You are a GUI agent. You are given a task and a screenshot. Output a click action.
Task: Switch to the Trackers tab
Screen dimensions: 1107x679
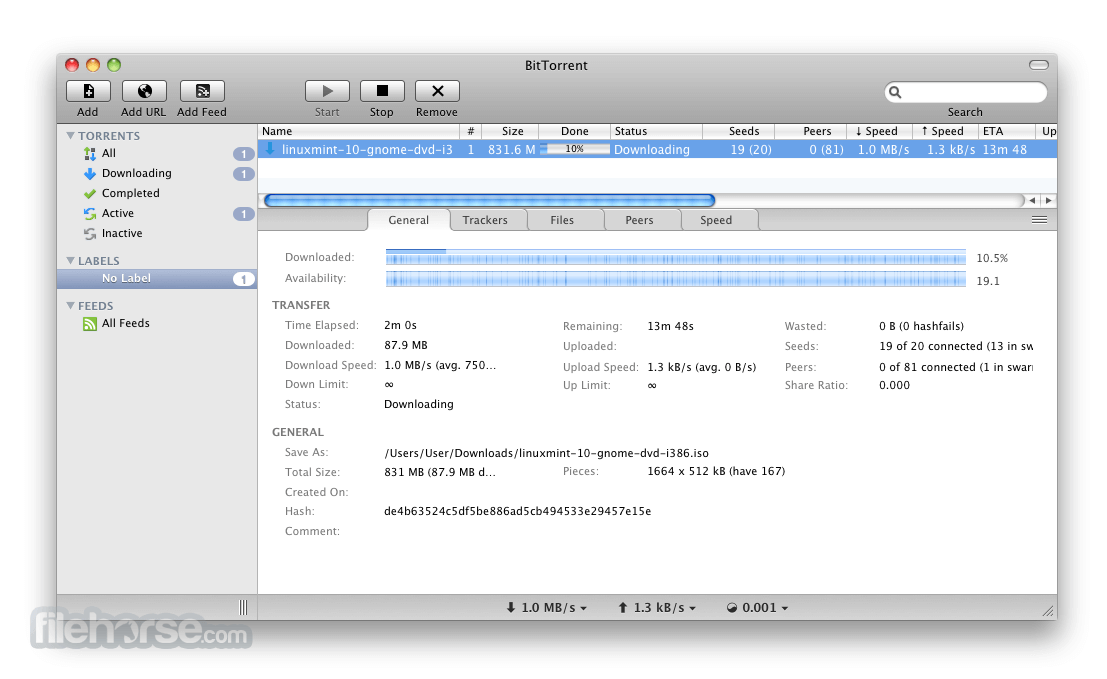(x=485, y=220)
